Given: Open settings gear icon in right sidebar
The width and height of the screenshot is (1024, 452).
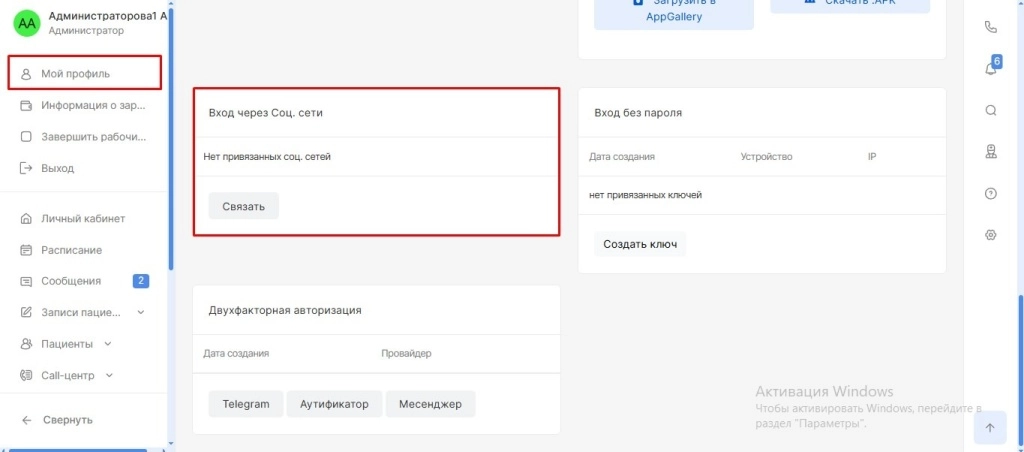Looking at the screenshot, I should coord(991,235).
